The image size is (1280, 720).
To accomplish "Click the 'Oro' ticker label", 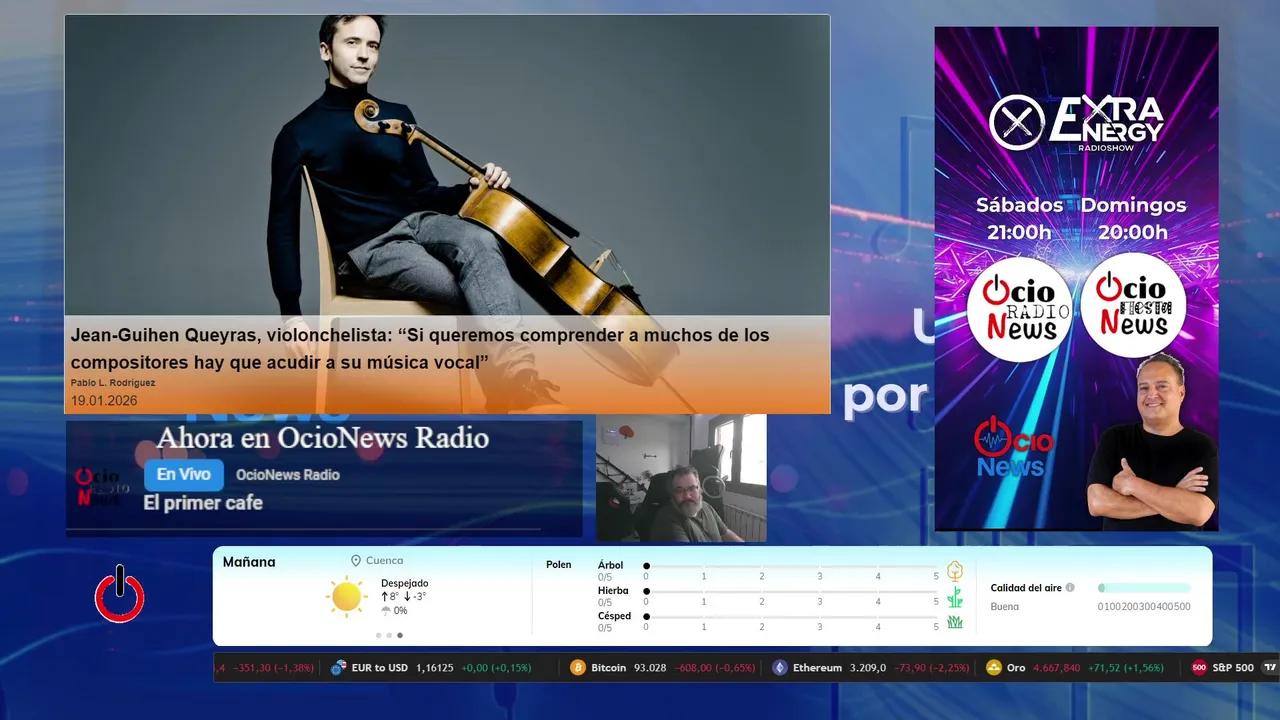I will click(1016, 667).
